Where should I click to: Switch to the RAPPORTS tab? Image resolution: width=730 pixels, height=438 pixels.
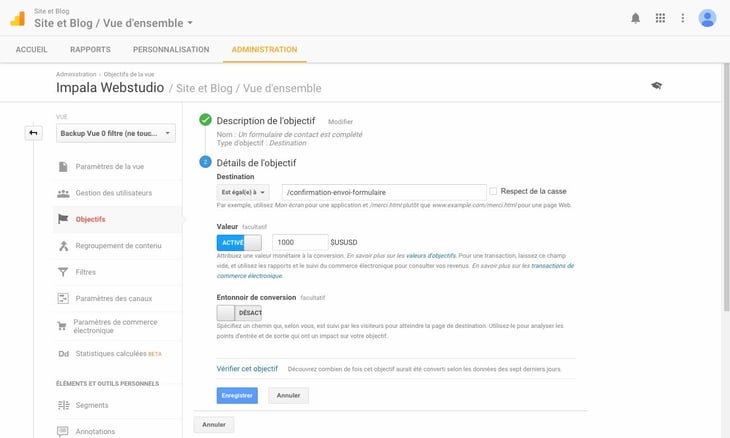[x=90, y=49]
